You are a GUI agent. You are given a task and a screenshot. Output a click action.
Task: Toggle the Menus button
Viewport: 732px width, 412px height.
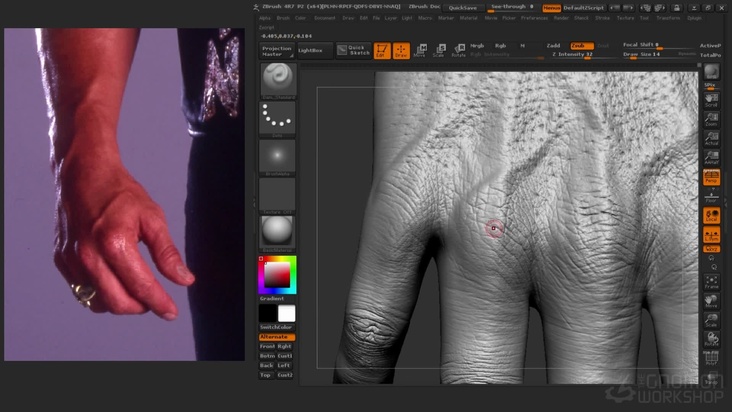[x=551, y=8]
